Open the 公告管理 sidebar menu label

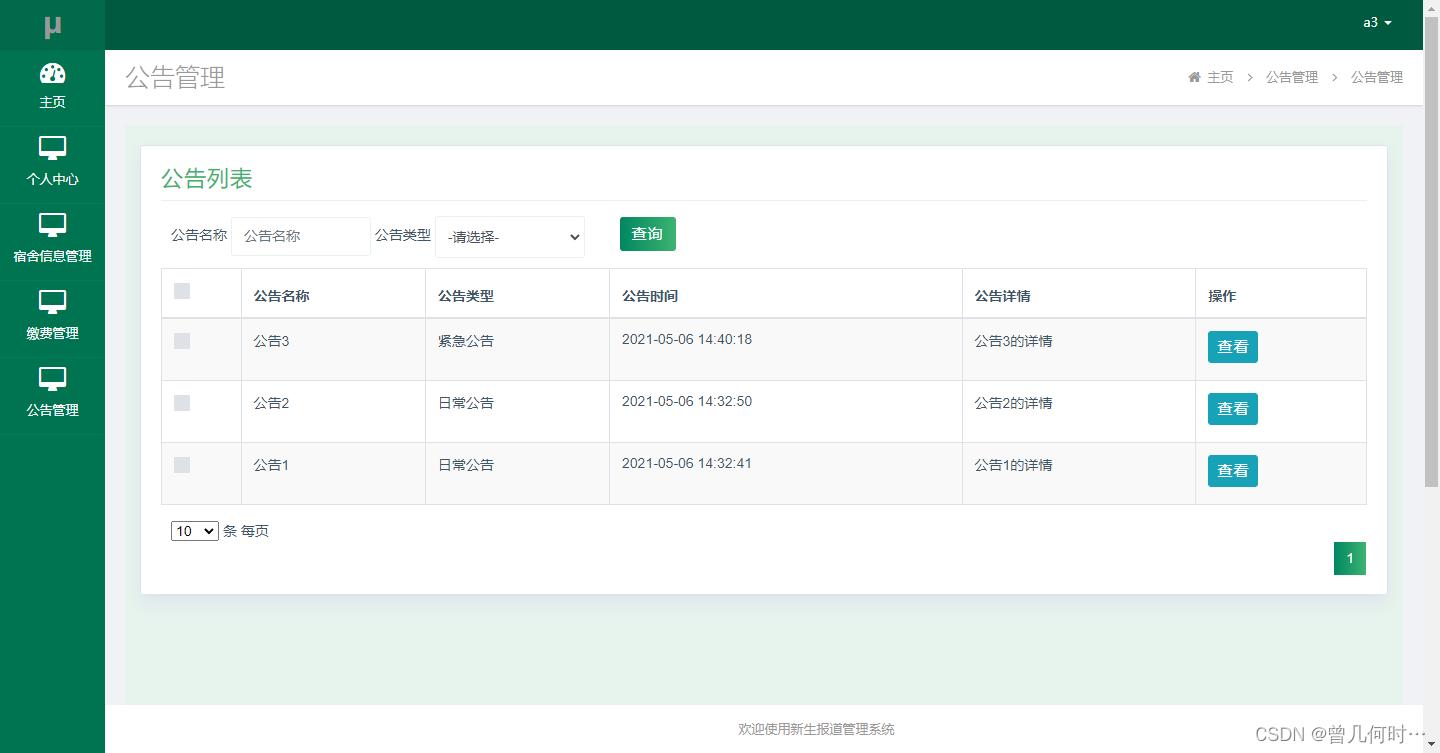click(x=52, y=410)
